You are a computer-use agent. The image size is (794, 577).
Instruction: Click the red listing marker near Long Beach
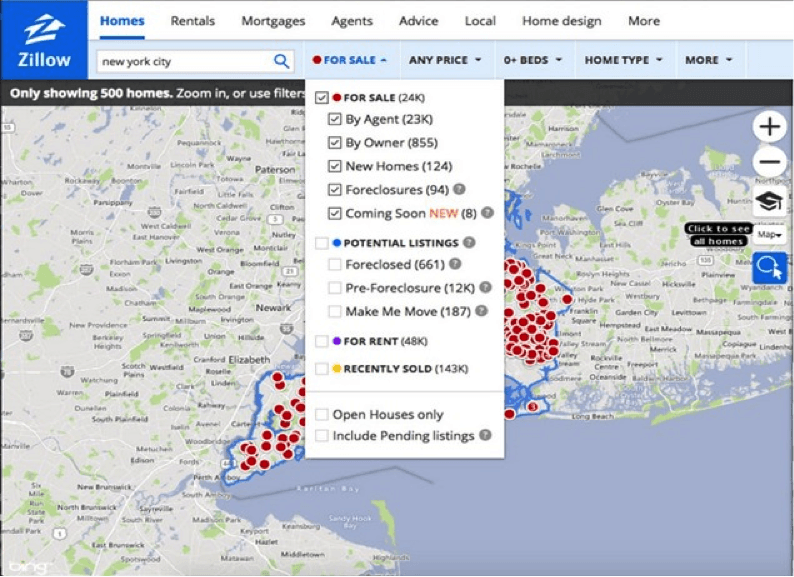[532, 407]
